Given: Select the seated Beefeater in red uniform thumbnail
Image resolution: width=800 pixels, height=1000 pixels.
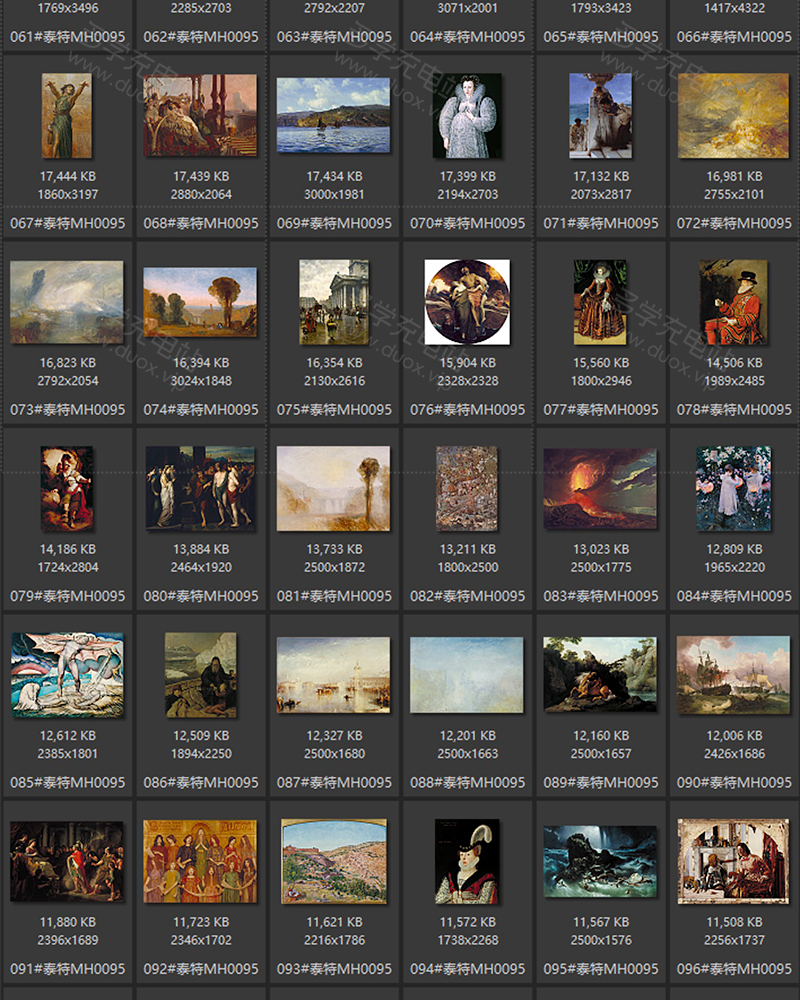Looking at the screenshot, I should click(733, 302).
